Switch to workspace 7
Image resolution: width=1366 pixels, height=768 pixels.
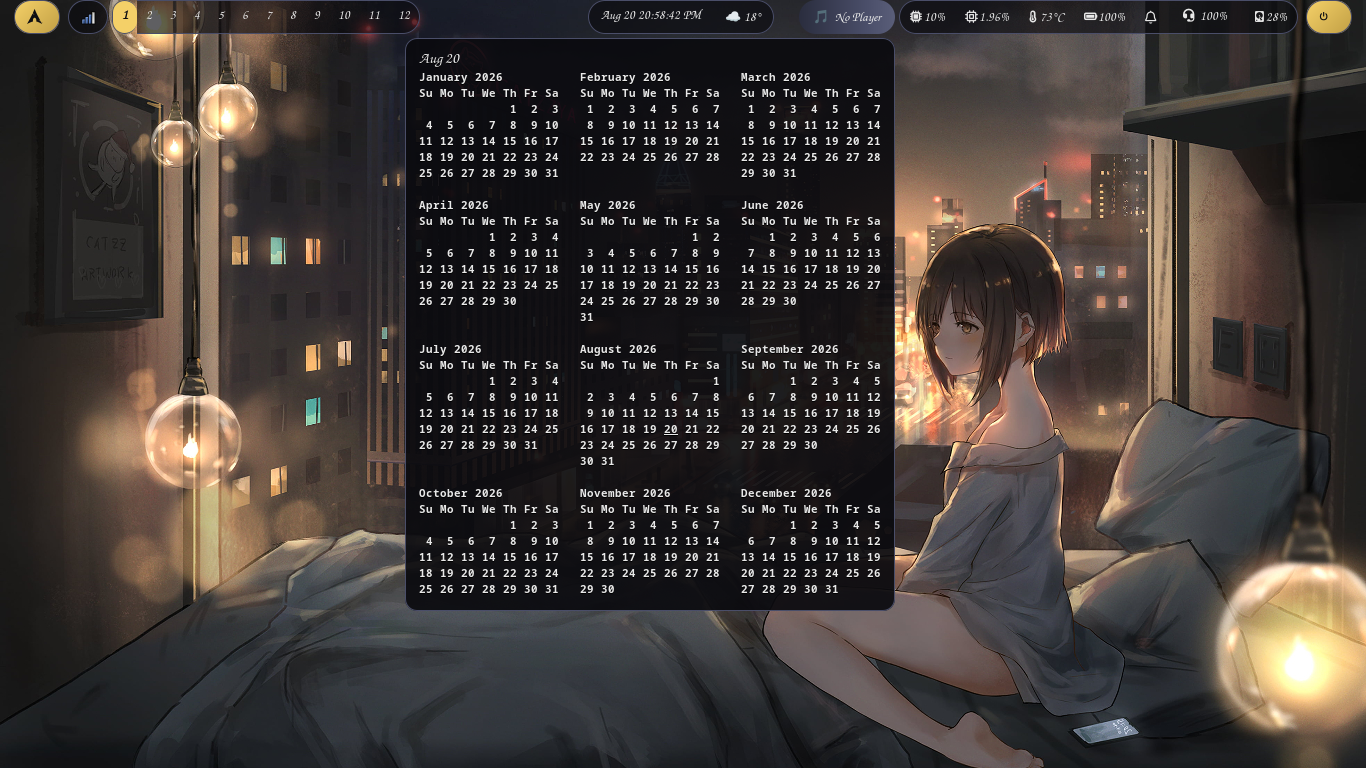270,16
